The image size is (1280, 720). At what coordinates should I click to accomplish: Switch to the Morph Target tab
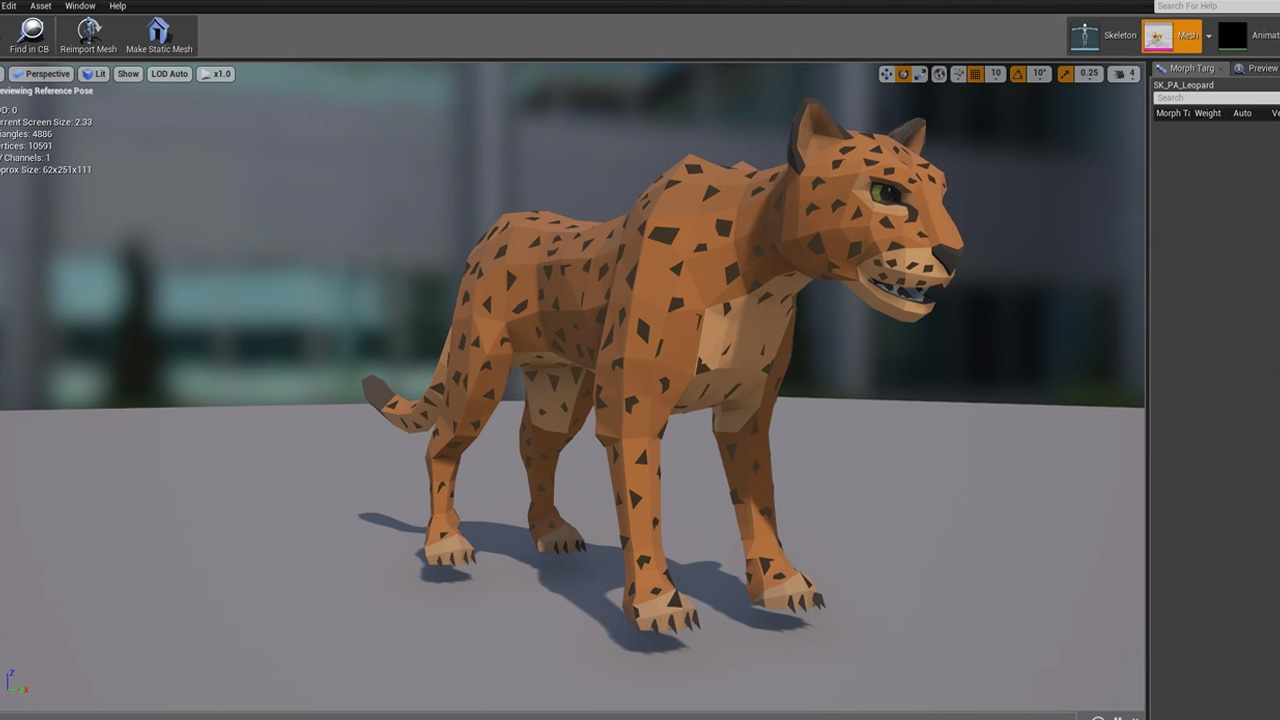tap(1186, 68)
